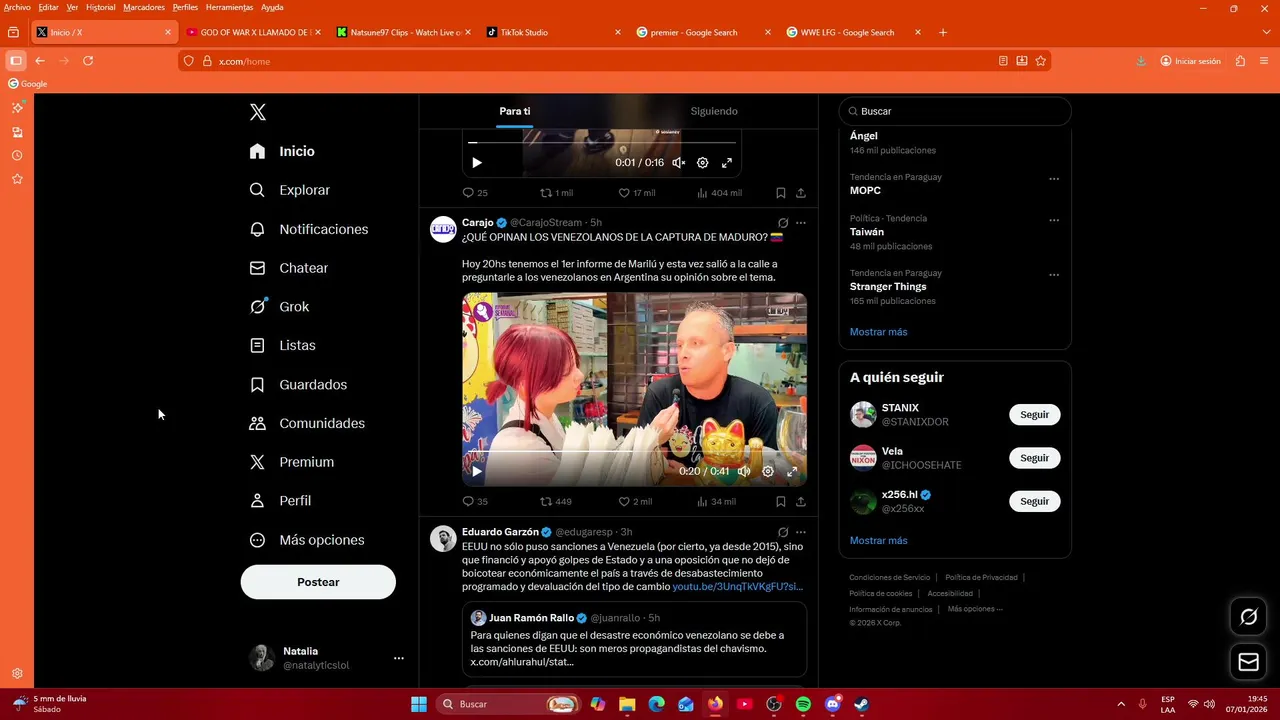Open more options on Eduardo Garzón post

coord(800,532)
